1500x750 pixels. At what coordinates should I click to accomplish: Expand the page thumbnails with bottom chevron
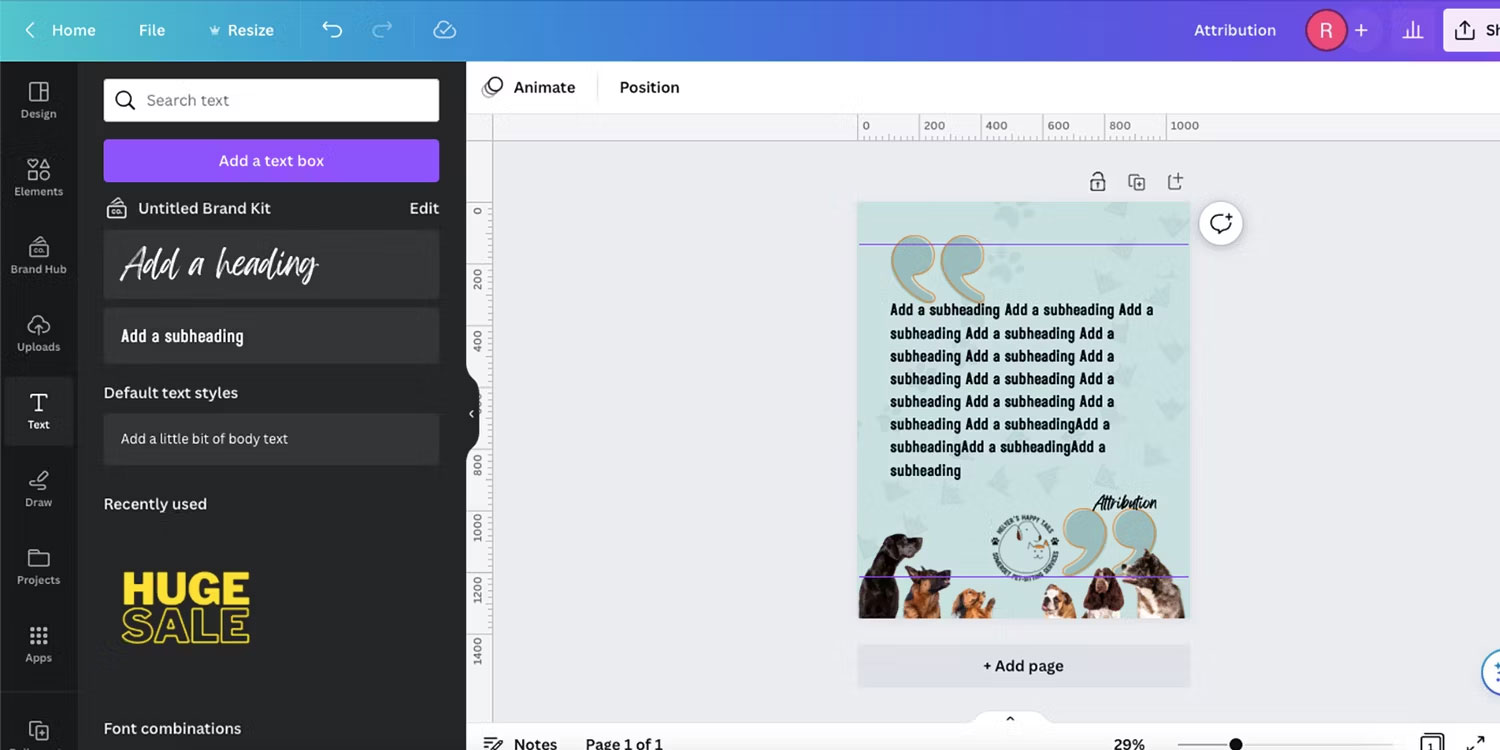1009,717
